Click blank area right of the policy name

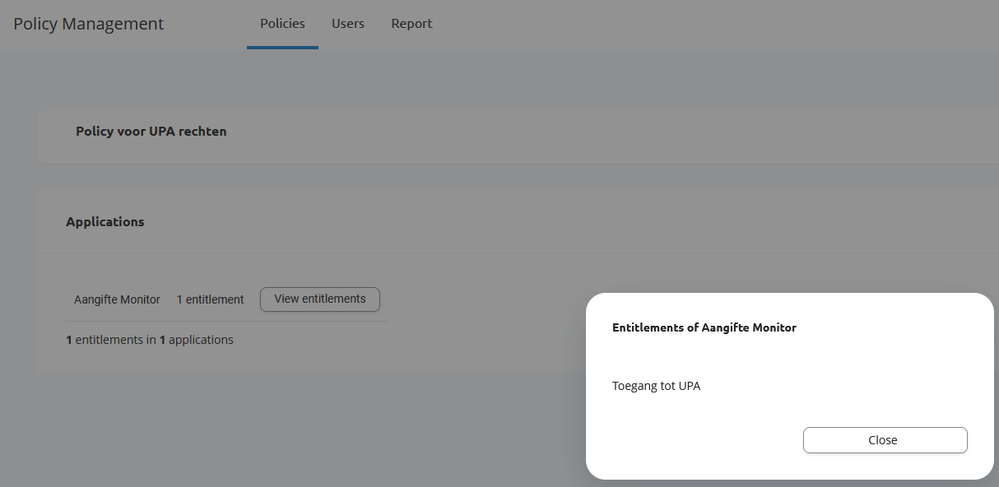[600, 131]
